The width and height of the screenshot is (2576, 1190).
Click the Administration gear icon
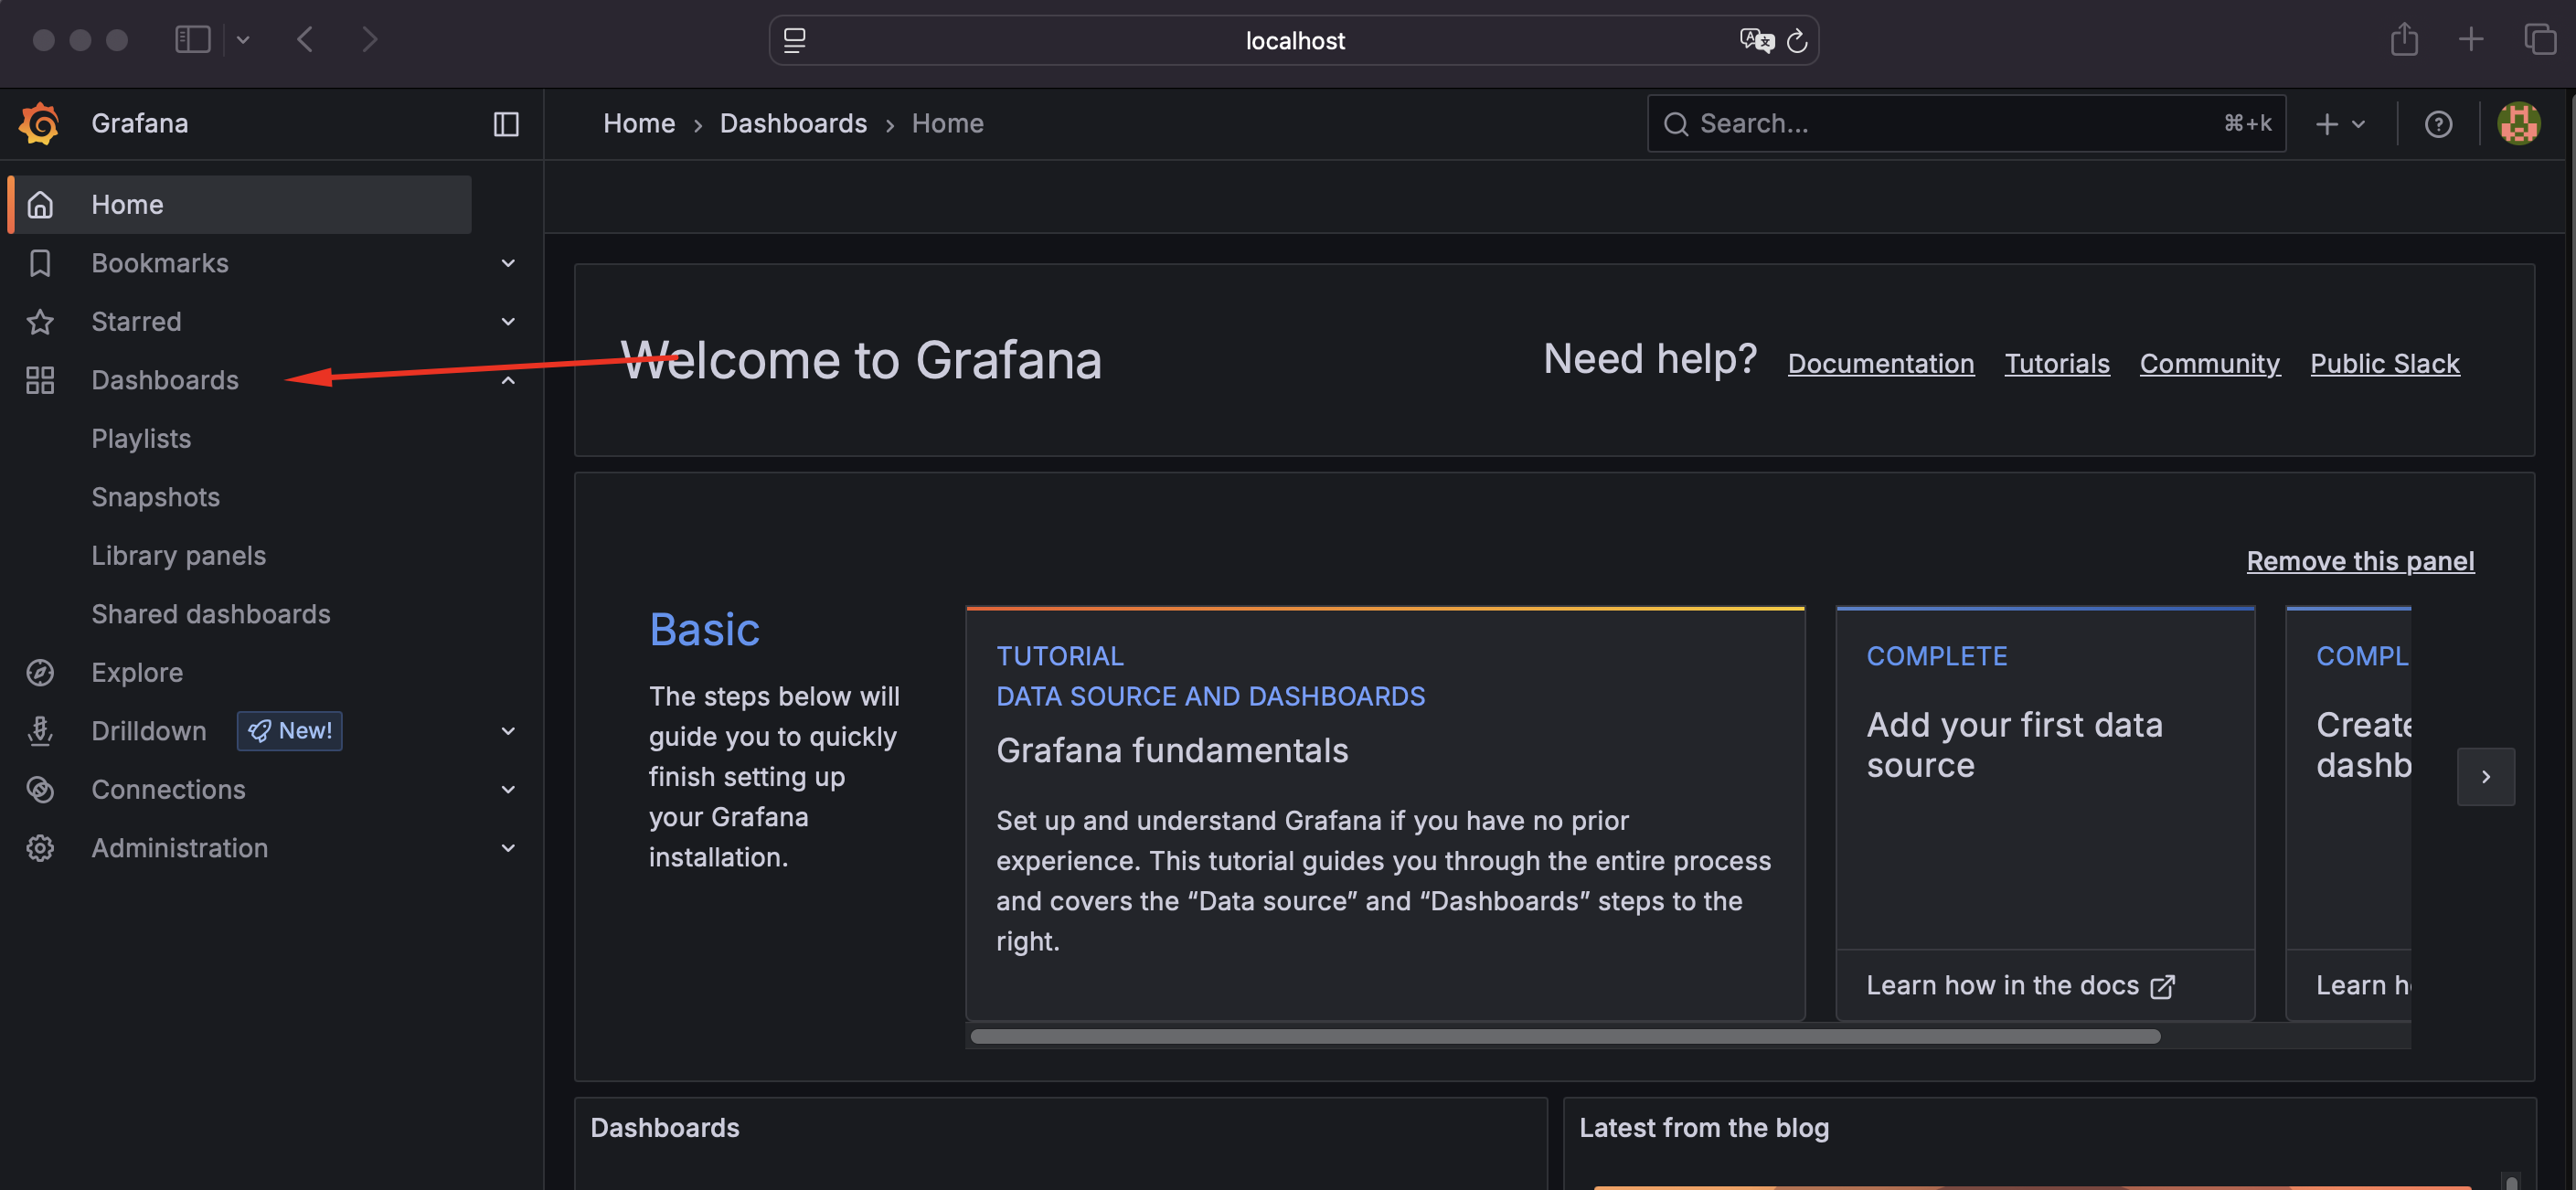click(x=40, y=848)
